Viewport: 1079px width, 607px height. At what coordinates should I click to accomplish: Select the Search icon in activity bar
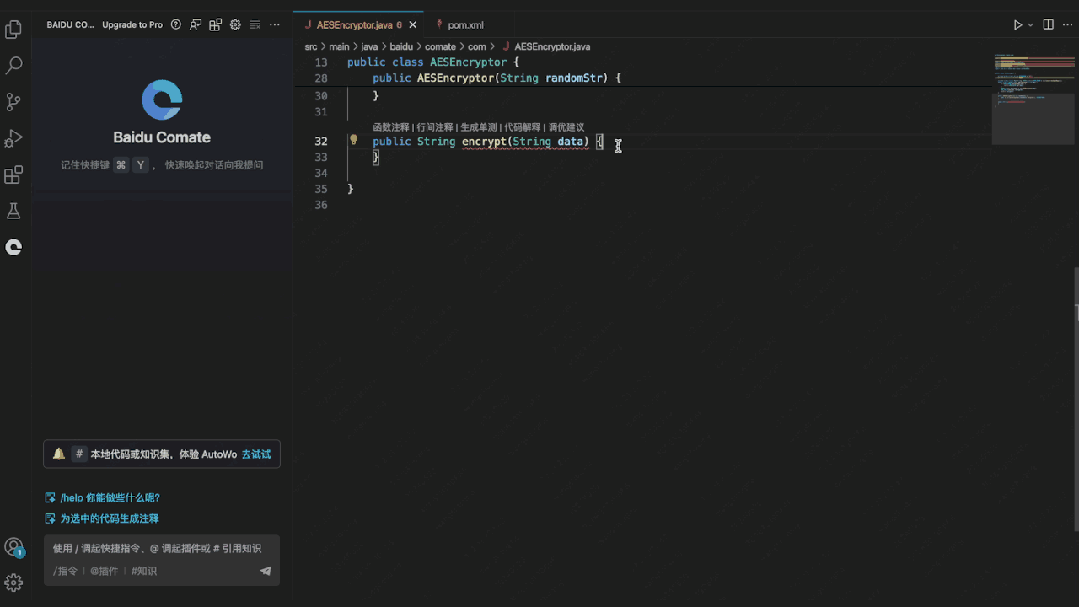click(13, 63)
